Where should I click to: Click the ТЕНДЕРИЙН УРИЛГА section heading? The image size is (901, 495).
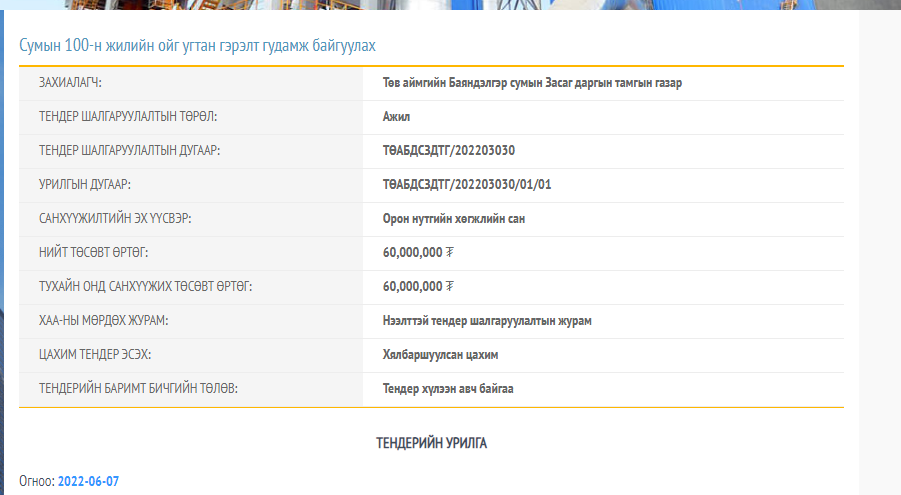click(431, 442)
